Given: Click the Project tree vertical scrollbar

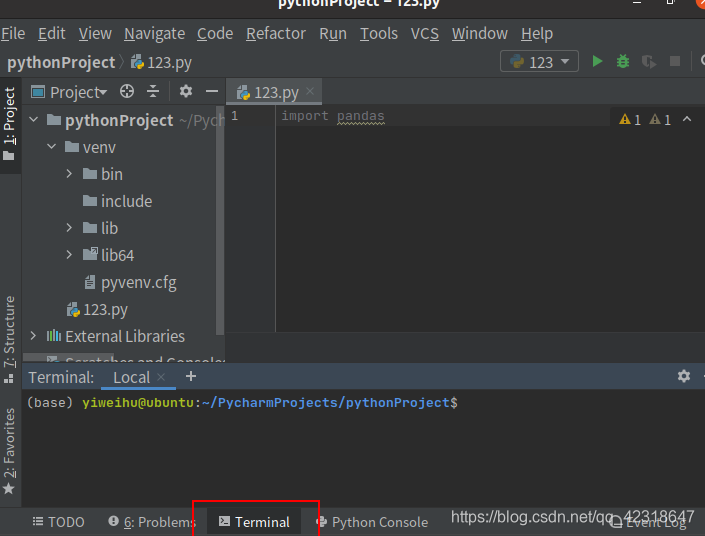Looking at the screenshot, I should [220, 220].
